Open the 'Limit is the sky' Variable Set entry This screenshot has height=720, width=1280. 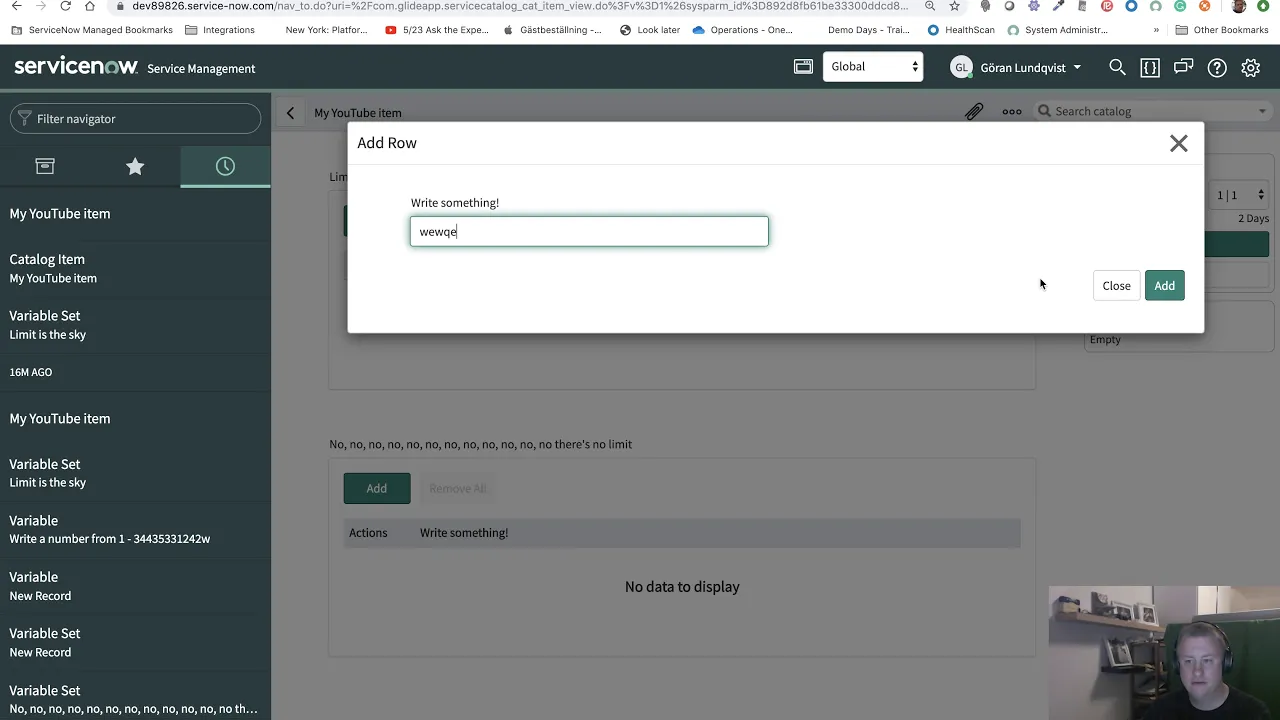[x=135, y=325]
